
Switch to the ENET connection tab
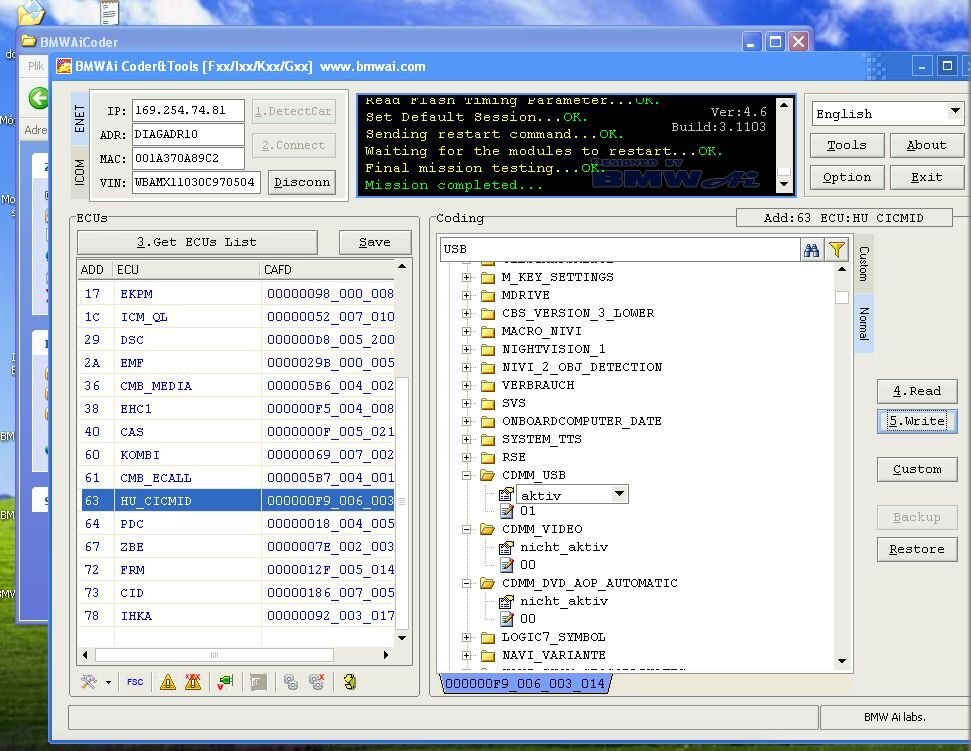(x=80, y=119)
